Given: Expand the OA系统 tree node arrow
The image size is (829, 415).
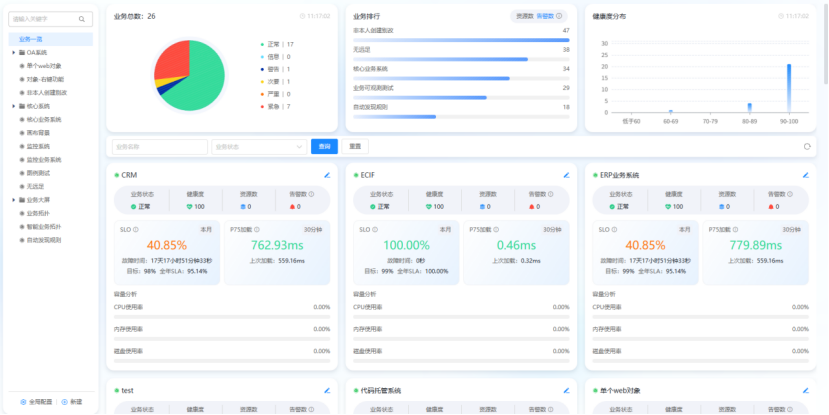Looking at the screenshot, I should tap(13, 52).
